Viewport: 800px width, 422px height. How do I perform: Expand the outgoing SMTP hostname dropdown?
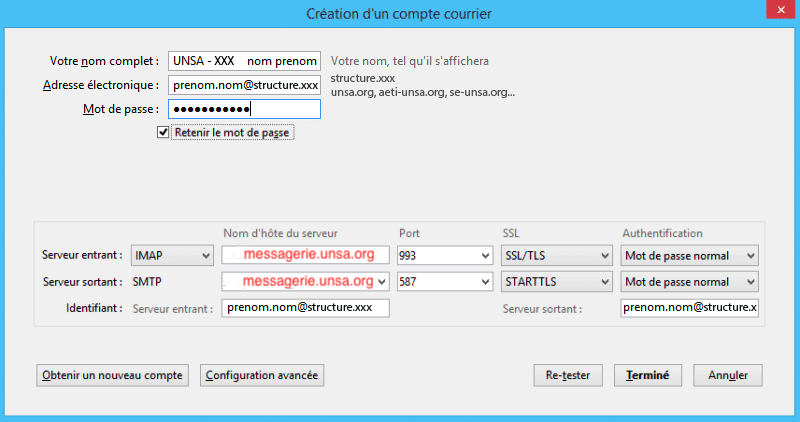(383, 282)
